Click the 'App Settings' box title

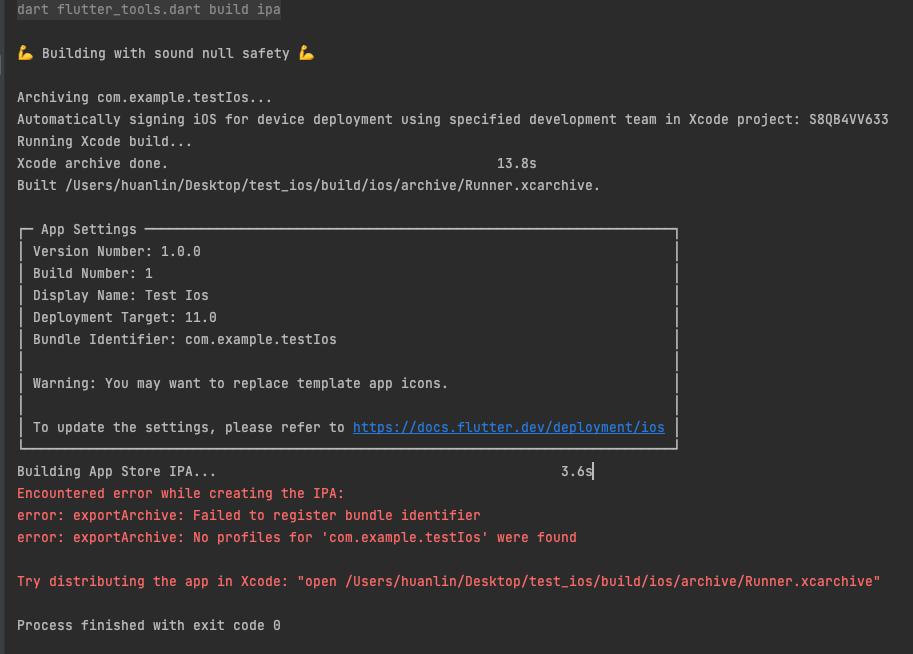(x=89, y=229)
